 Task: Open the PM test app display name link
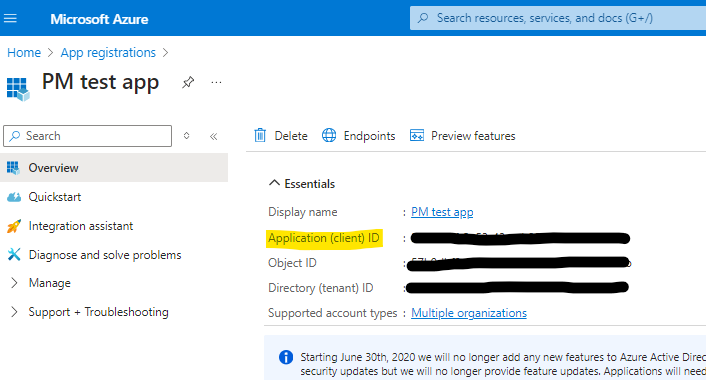tap(442, 212)
